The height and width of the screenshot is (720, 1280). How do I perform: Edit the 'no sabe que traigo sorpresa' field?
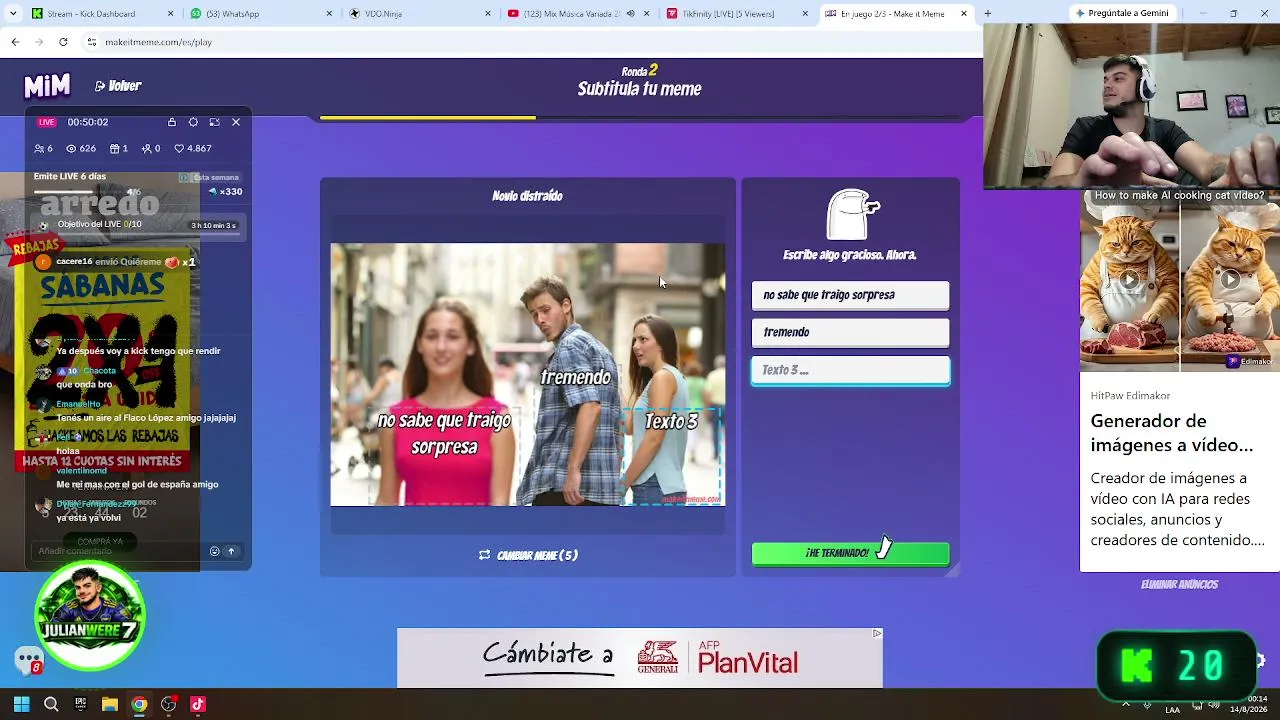point(850,295)
